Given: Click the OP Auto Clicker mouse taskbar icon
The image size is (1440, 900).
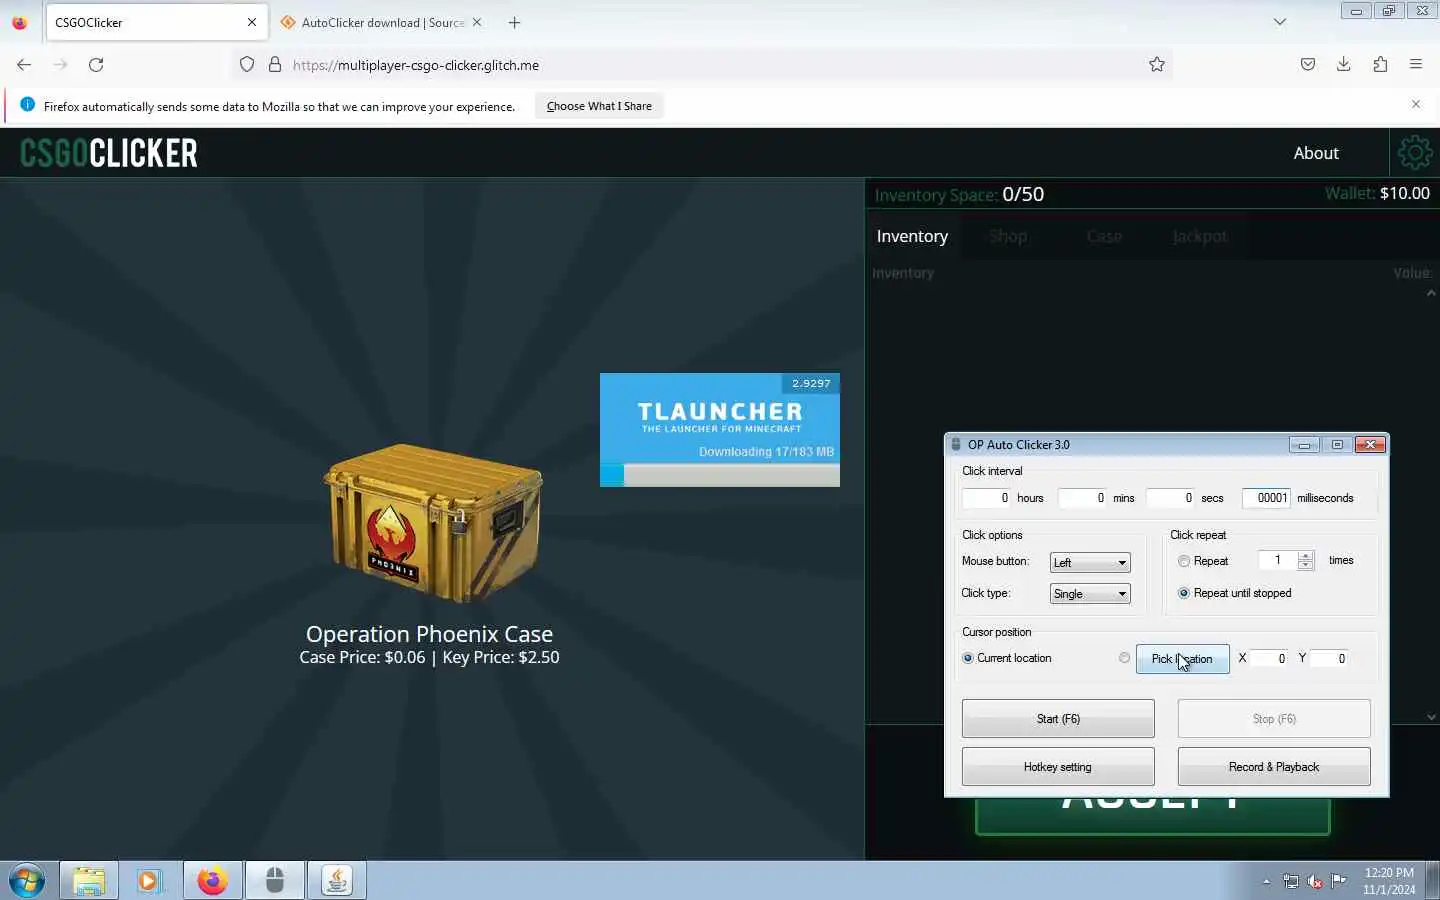Looking at the screenshot, I should (274, 881).
